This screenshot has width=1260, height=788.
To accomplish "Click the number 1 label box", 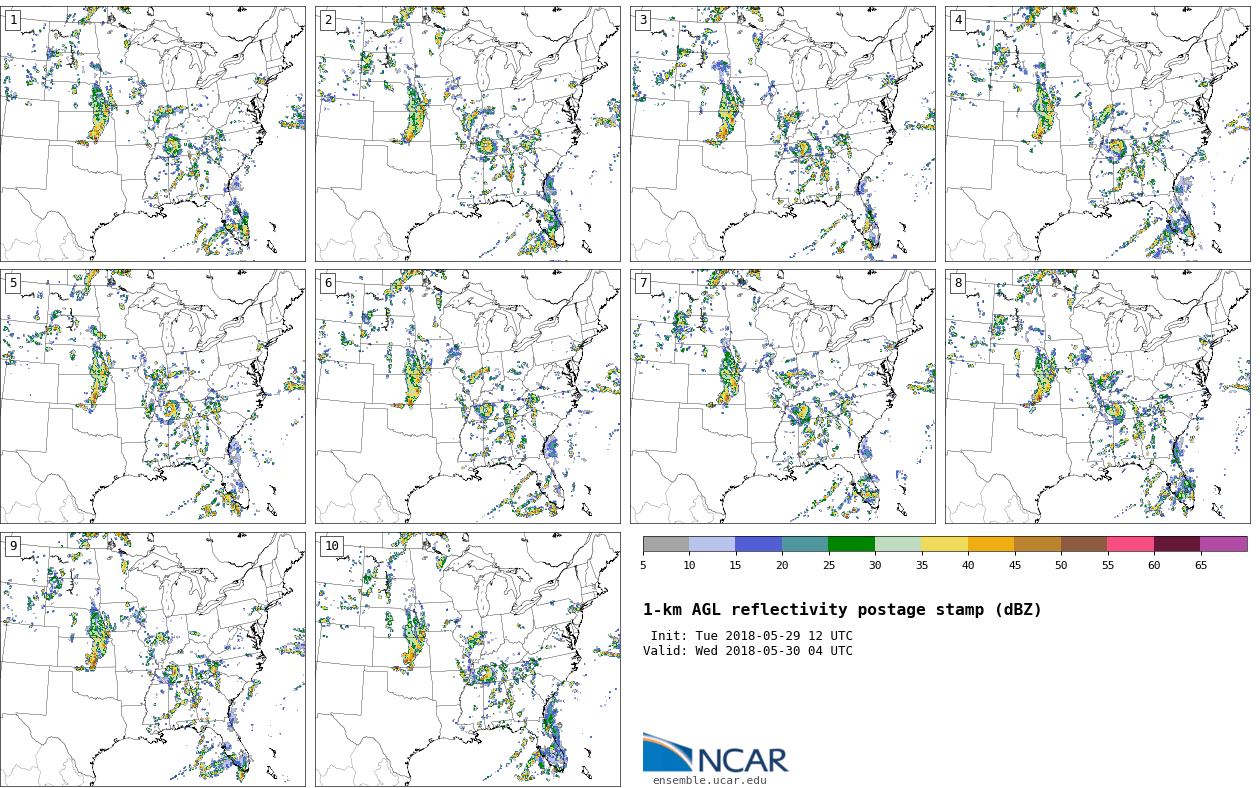I will [x=13, y=20].
